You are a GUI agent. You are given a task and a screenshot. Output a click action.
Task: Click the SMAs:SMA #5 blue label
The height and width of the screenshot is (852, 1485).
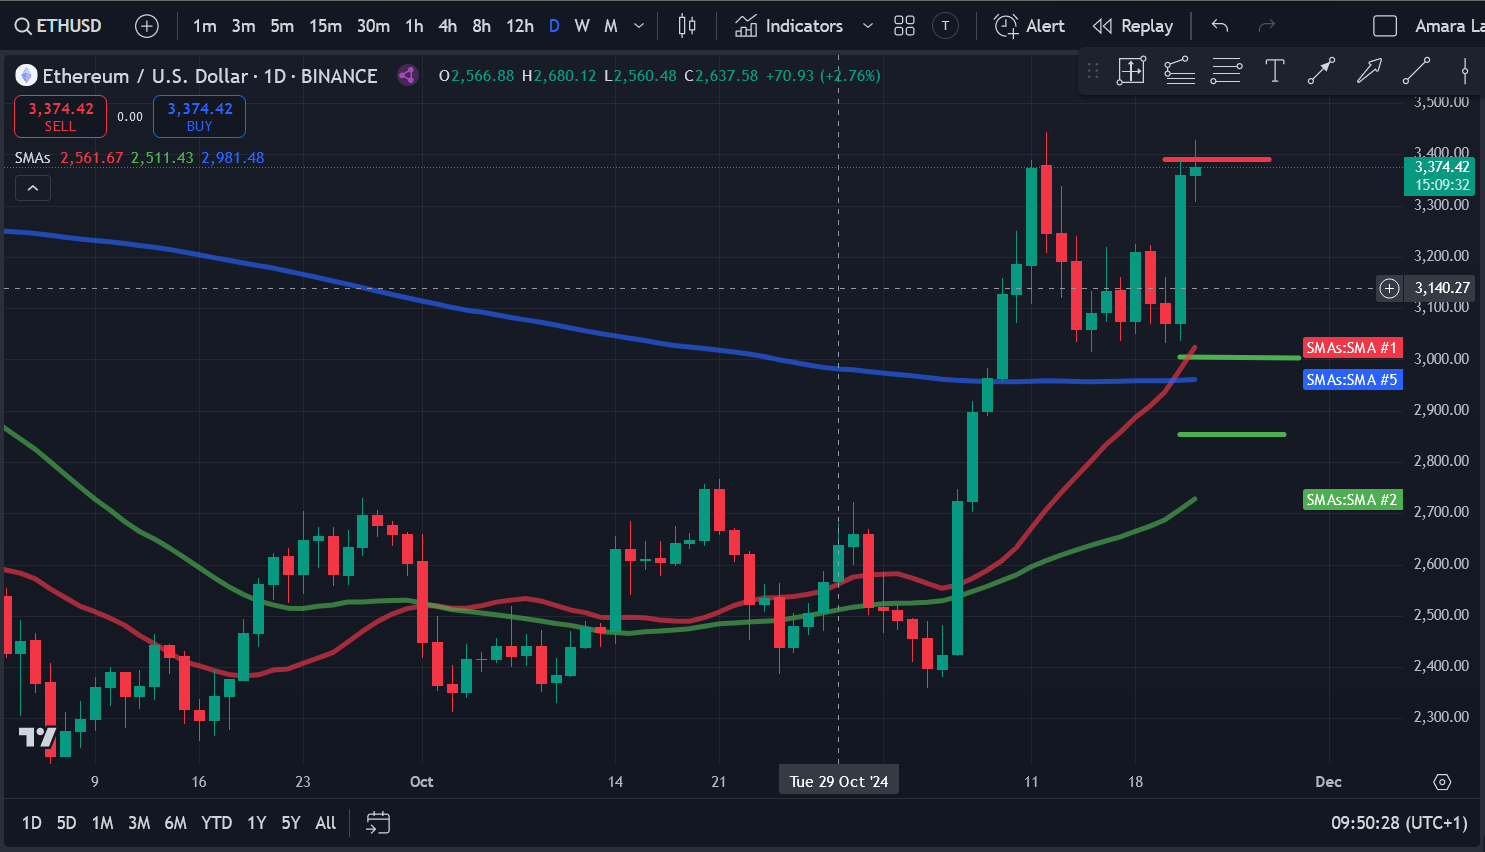tap(1352, 380)
